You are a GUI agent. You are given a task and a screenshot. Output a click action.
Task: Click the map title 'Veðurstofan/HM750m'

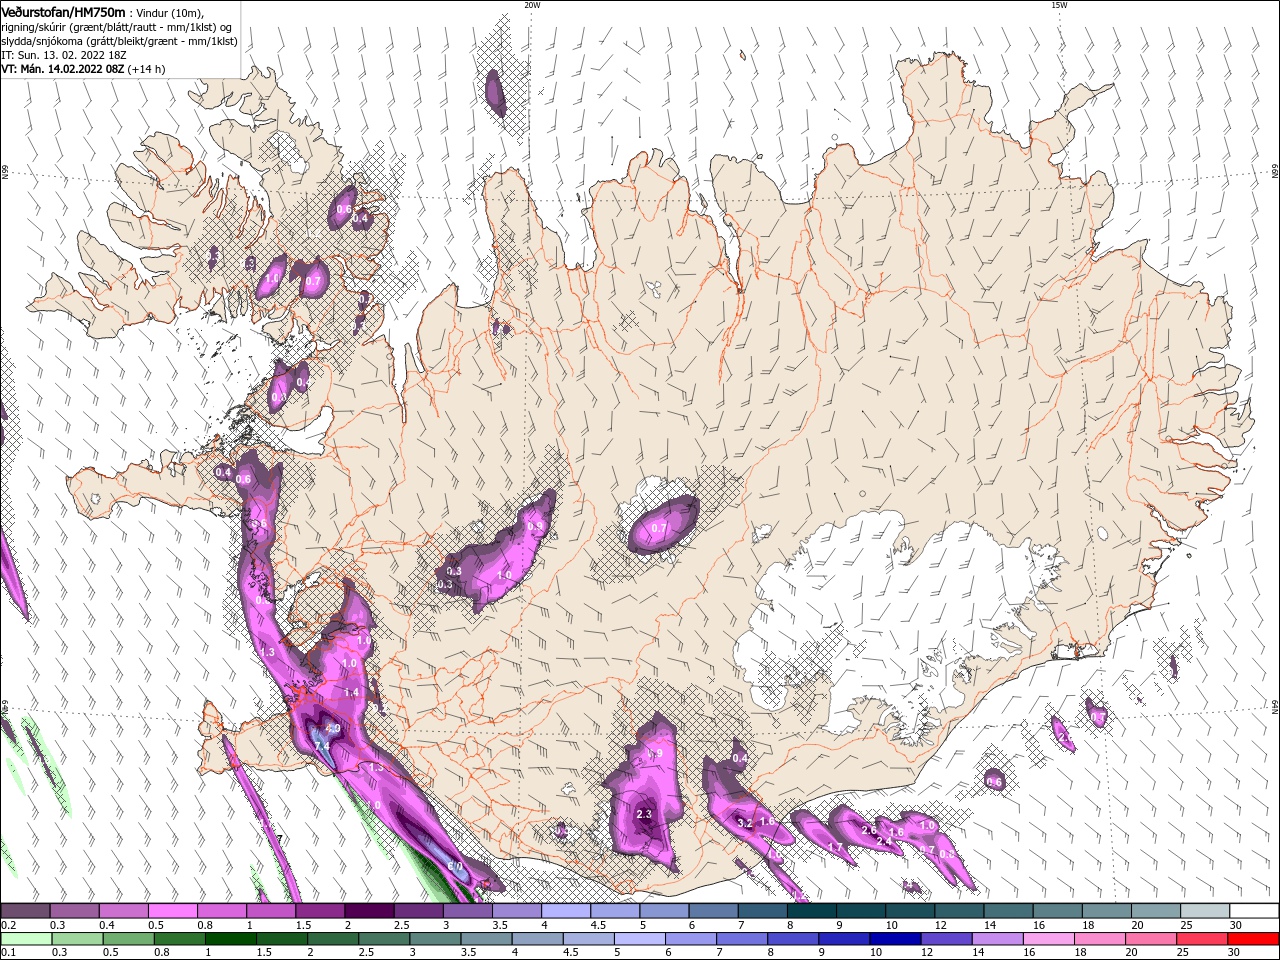coord(63,11)
